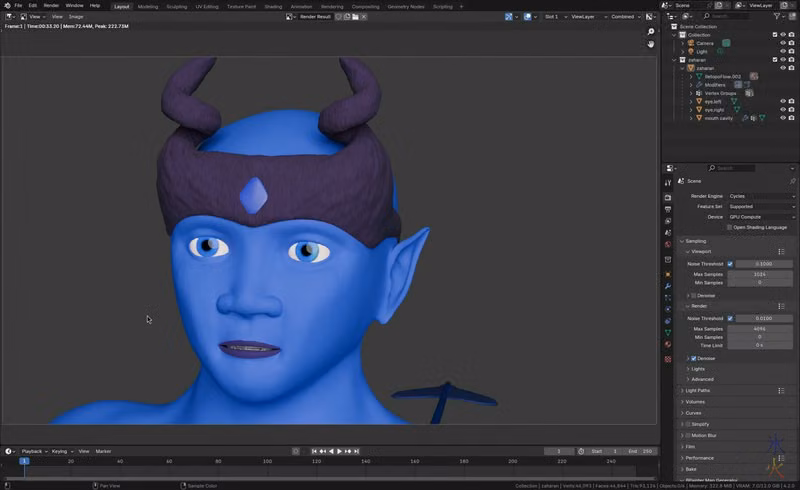
Task: Switch to the Sculpting workspace tab
Action: point(177,7)
